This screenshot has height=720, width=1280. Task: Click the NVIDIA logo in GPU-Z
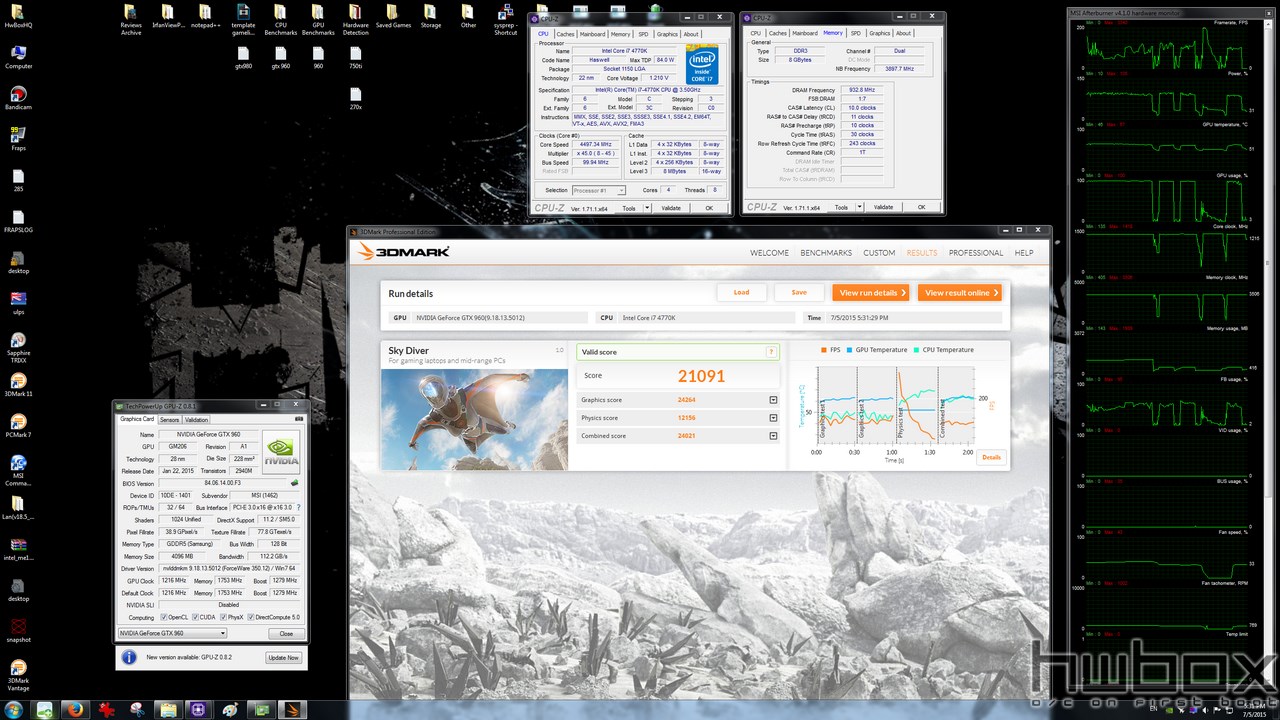coord(281,452)
